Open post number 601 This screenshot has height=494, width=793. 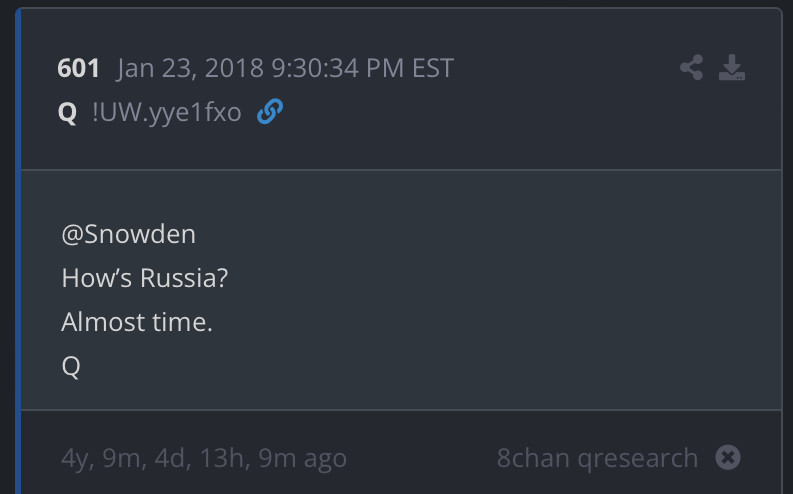[79, 68]
